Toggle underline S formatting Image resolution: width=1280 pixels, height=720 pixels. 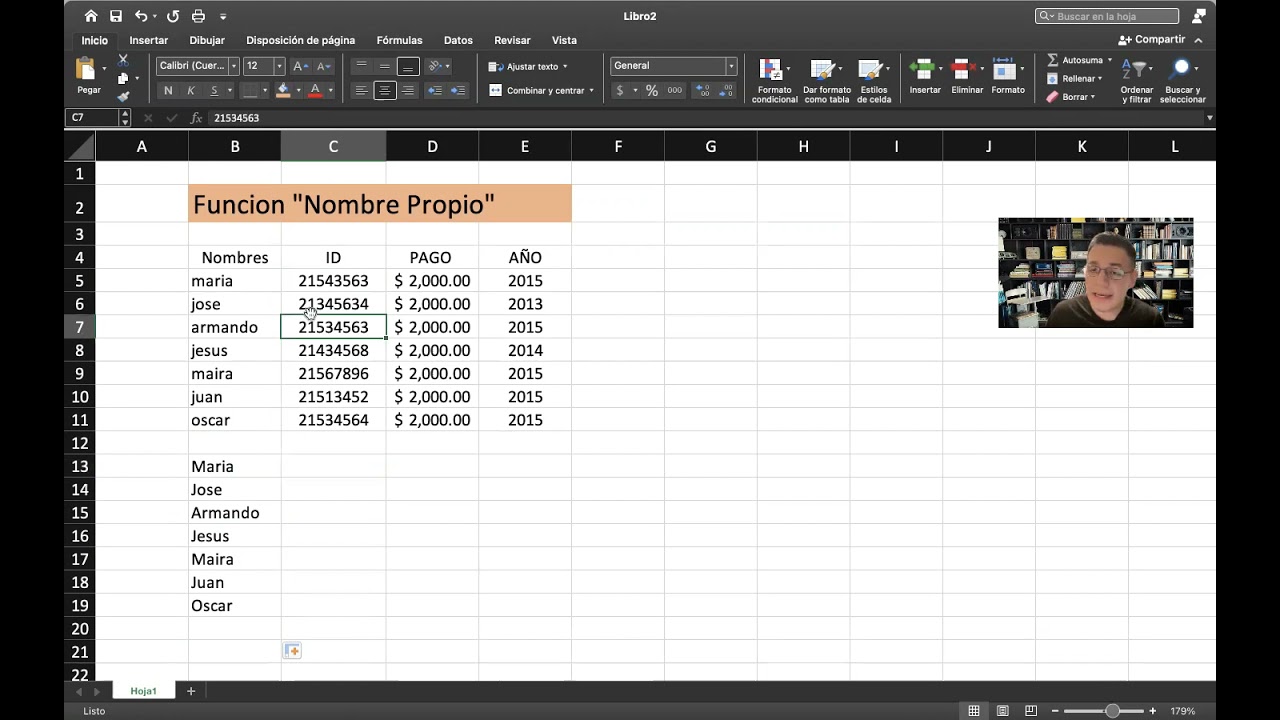(214, 90)
